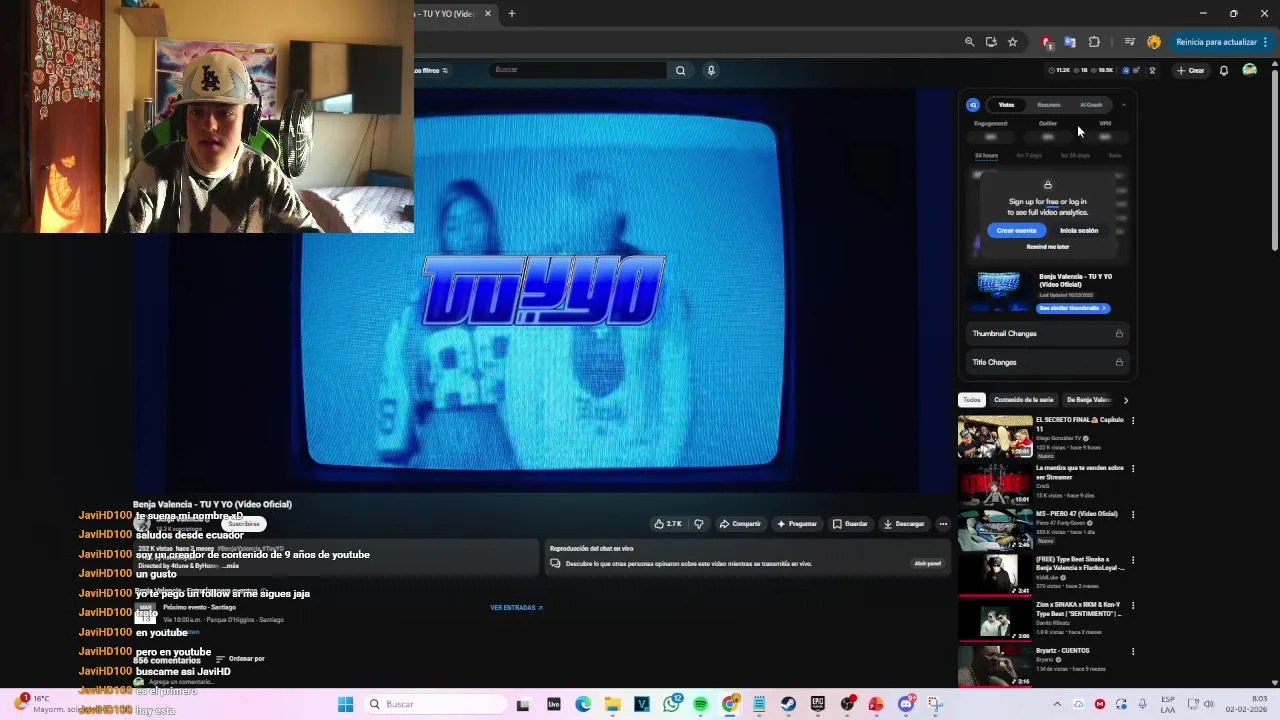Switch to the Vistas tab in vidIQ
This screenshot has height=720, width=1280.
[x=1006, y=104]
